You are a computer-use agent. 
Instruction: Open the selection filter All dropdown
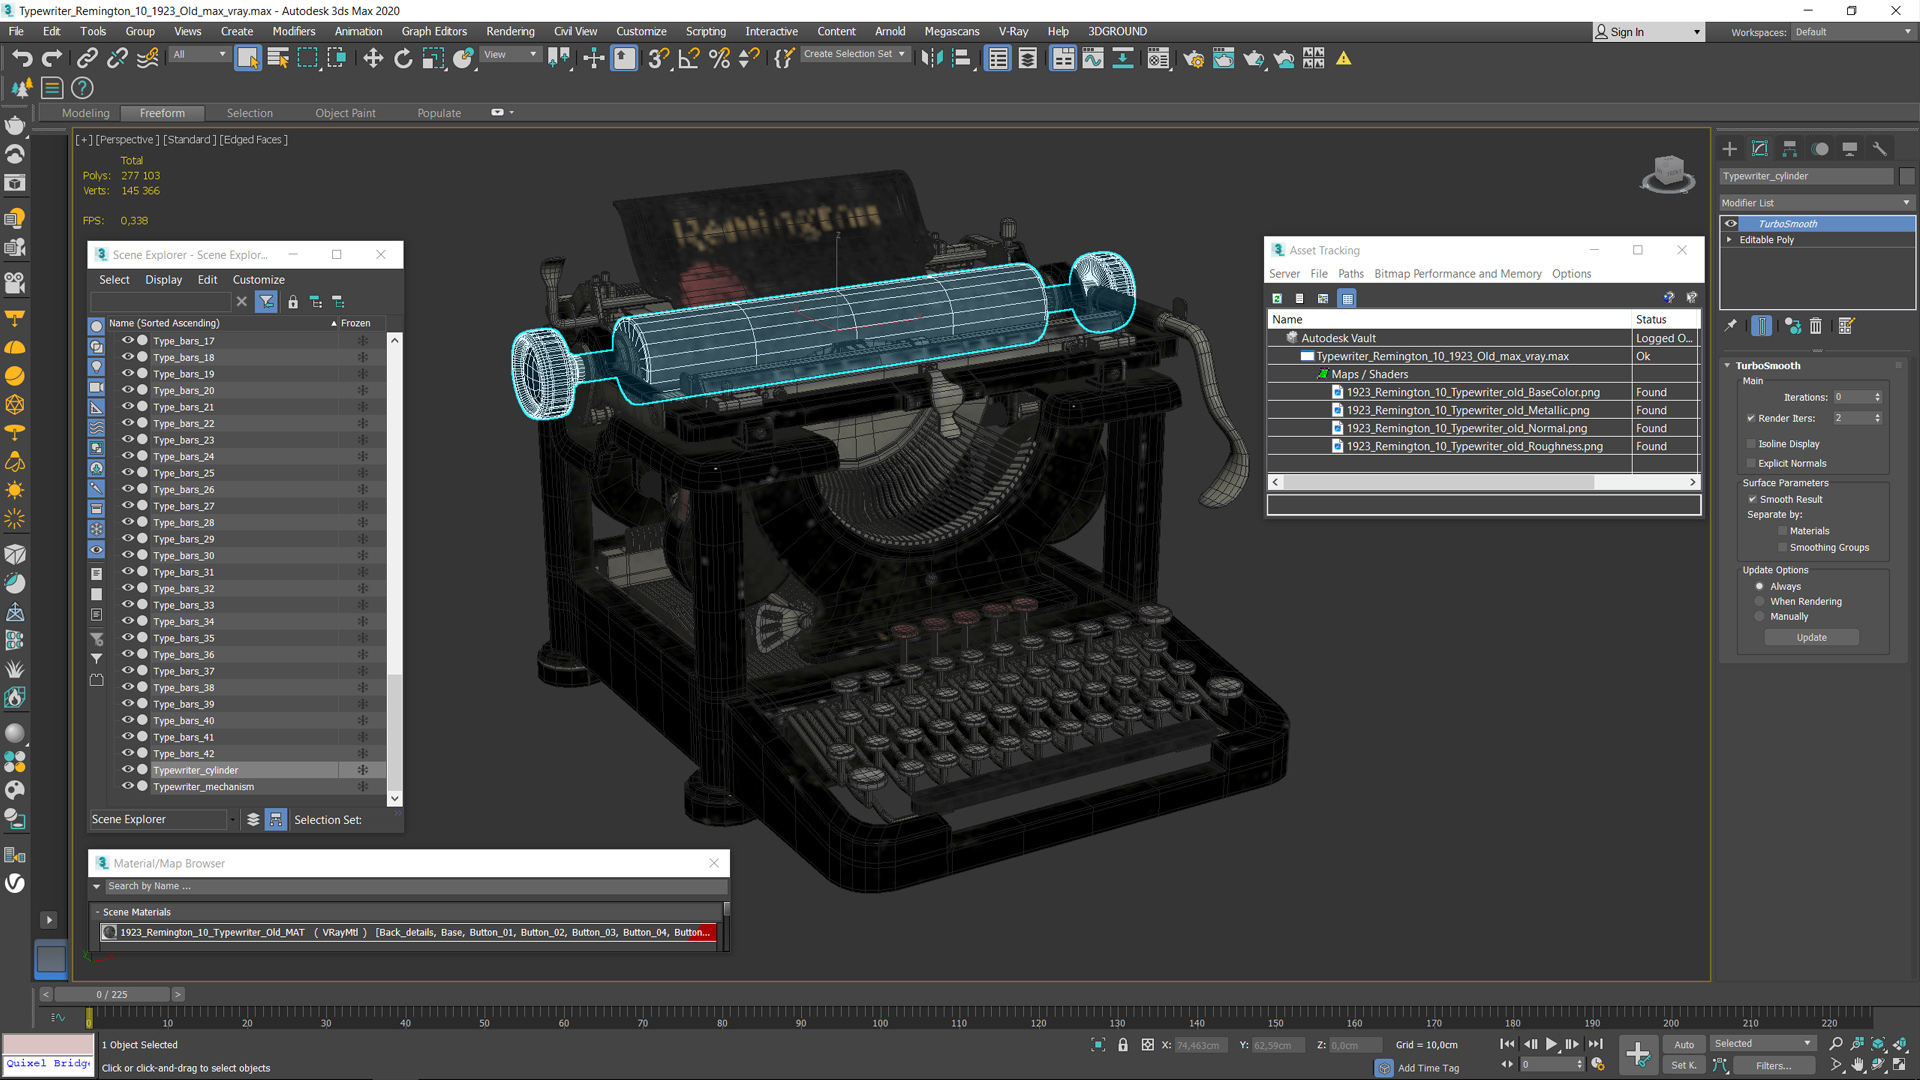click(x=198, y=55)
